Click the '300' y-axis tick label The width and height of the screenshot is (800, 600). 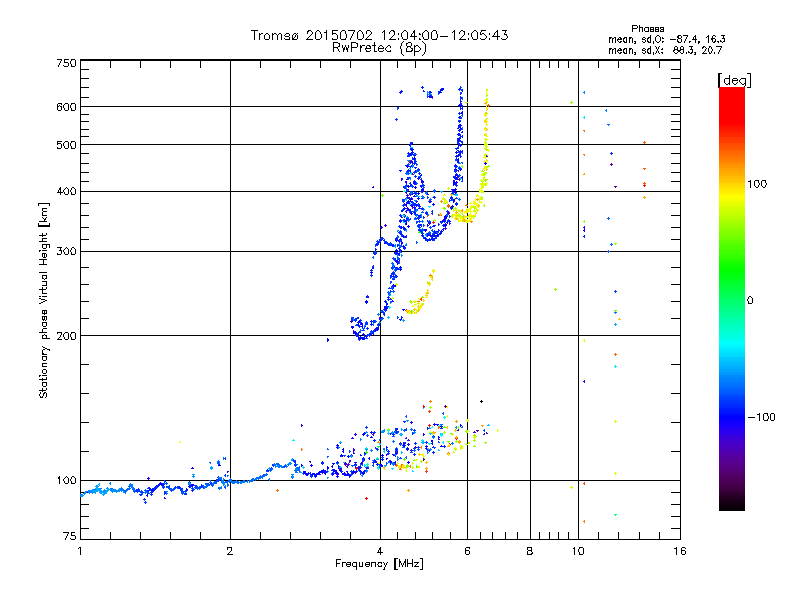click(x=66, y=252)
